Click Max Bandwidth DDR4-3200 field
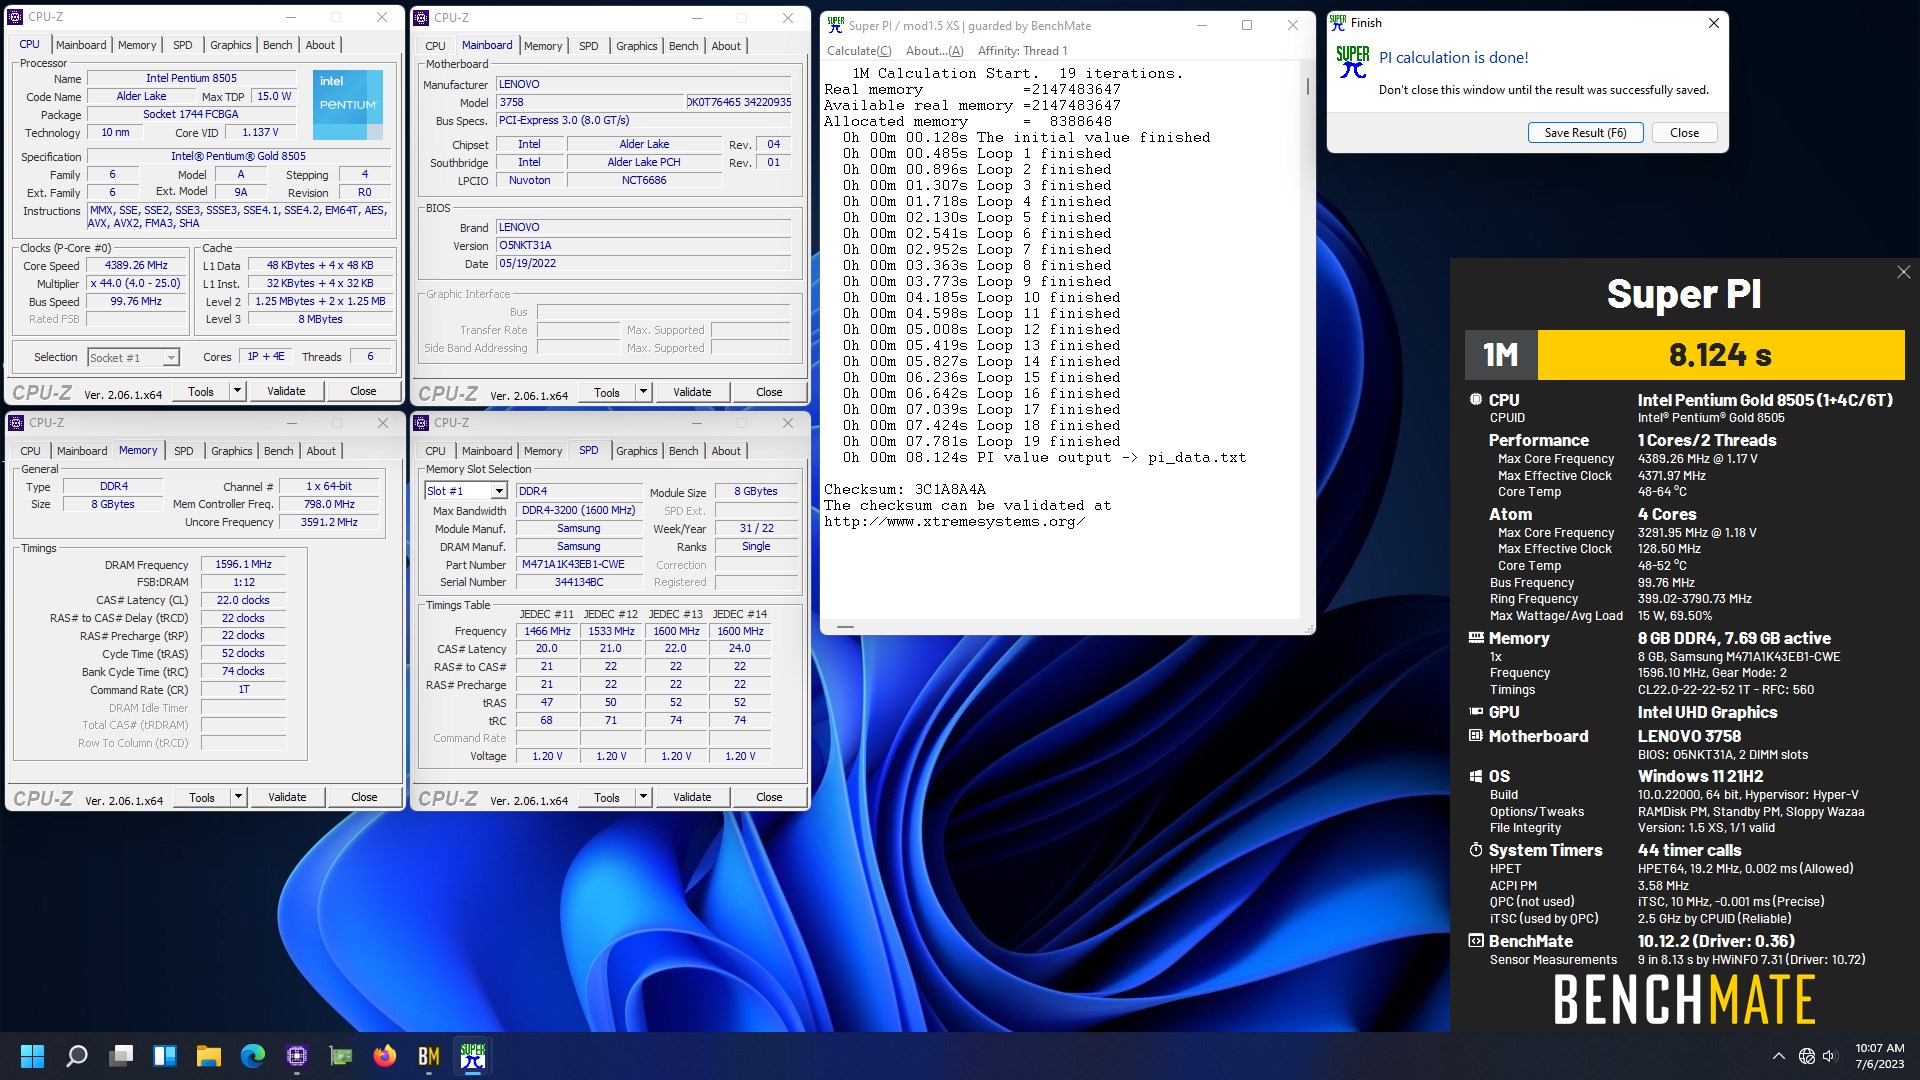This screenshot has width=1920, height=1080. click(x=579, y=510)
